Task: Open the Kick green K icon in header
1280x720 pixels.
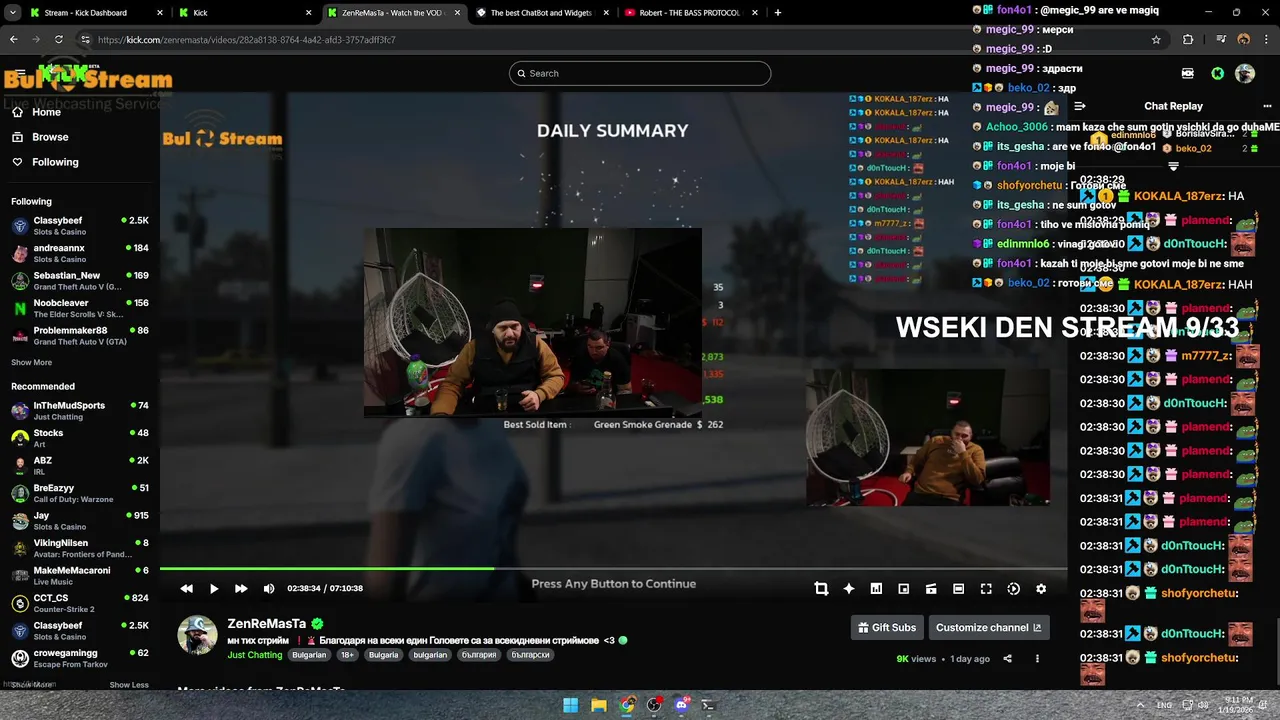Action: click(1217, 73)
